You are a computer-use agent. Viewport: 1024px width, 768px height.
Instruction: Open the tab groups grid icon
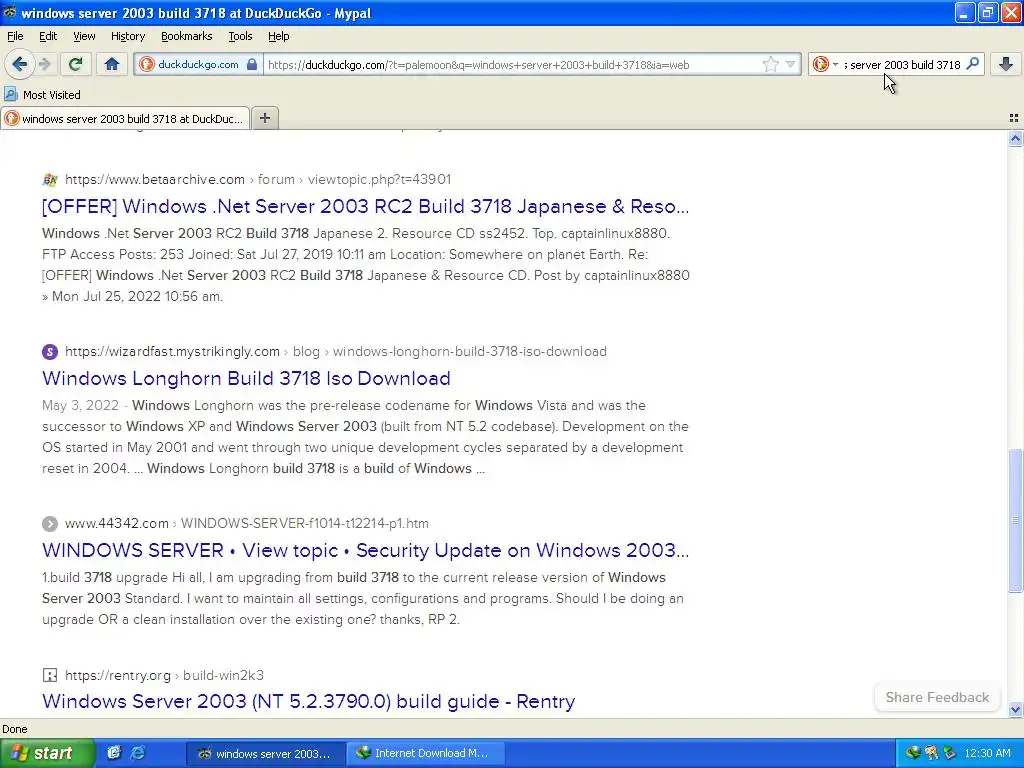point(1014,118)
